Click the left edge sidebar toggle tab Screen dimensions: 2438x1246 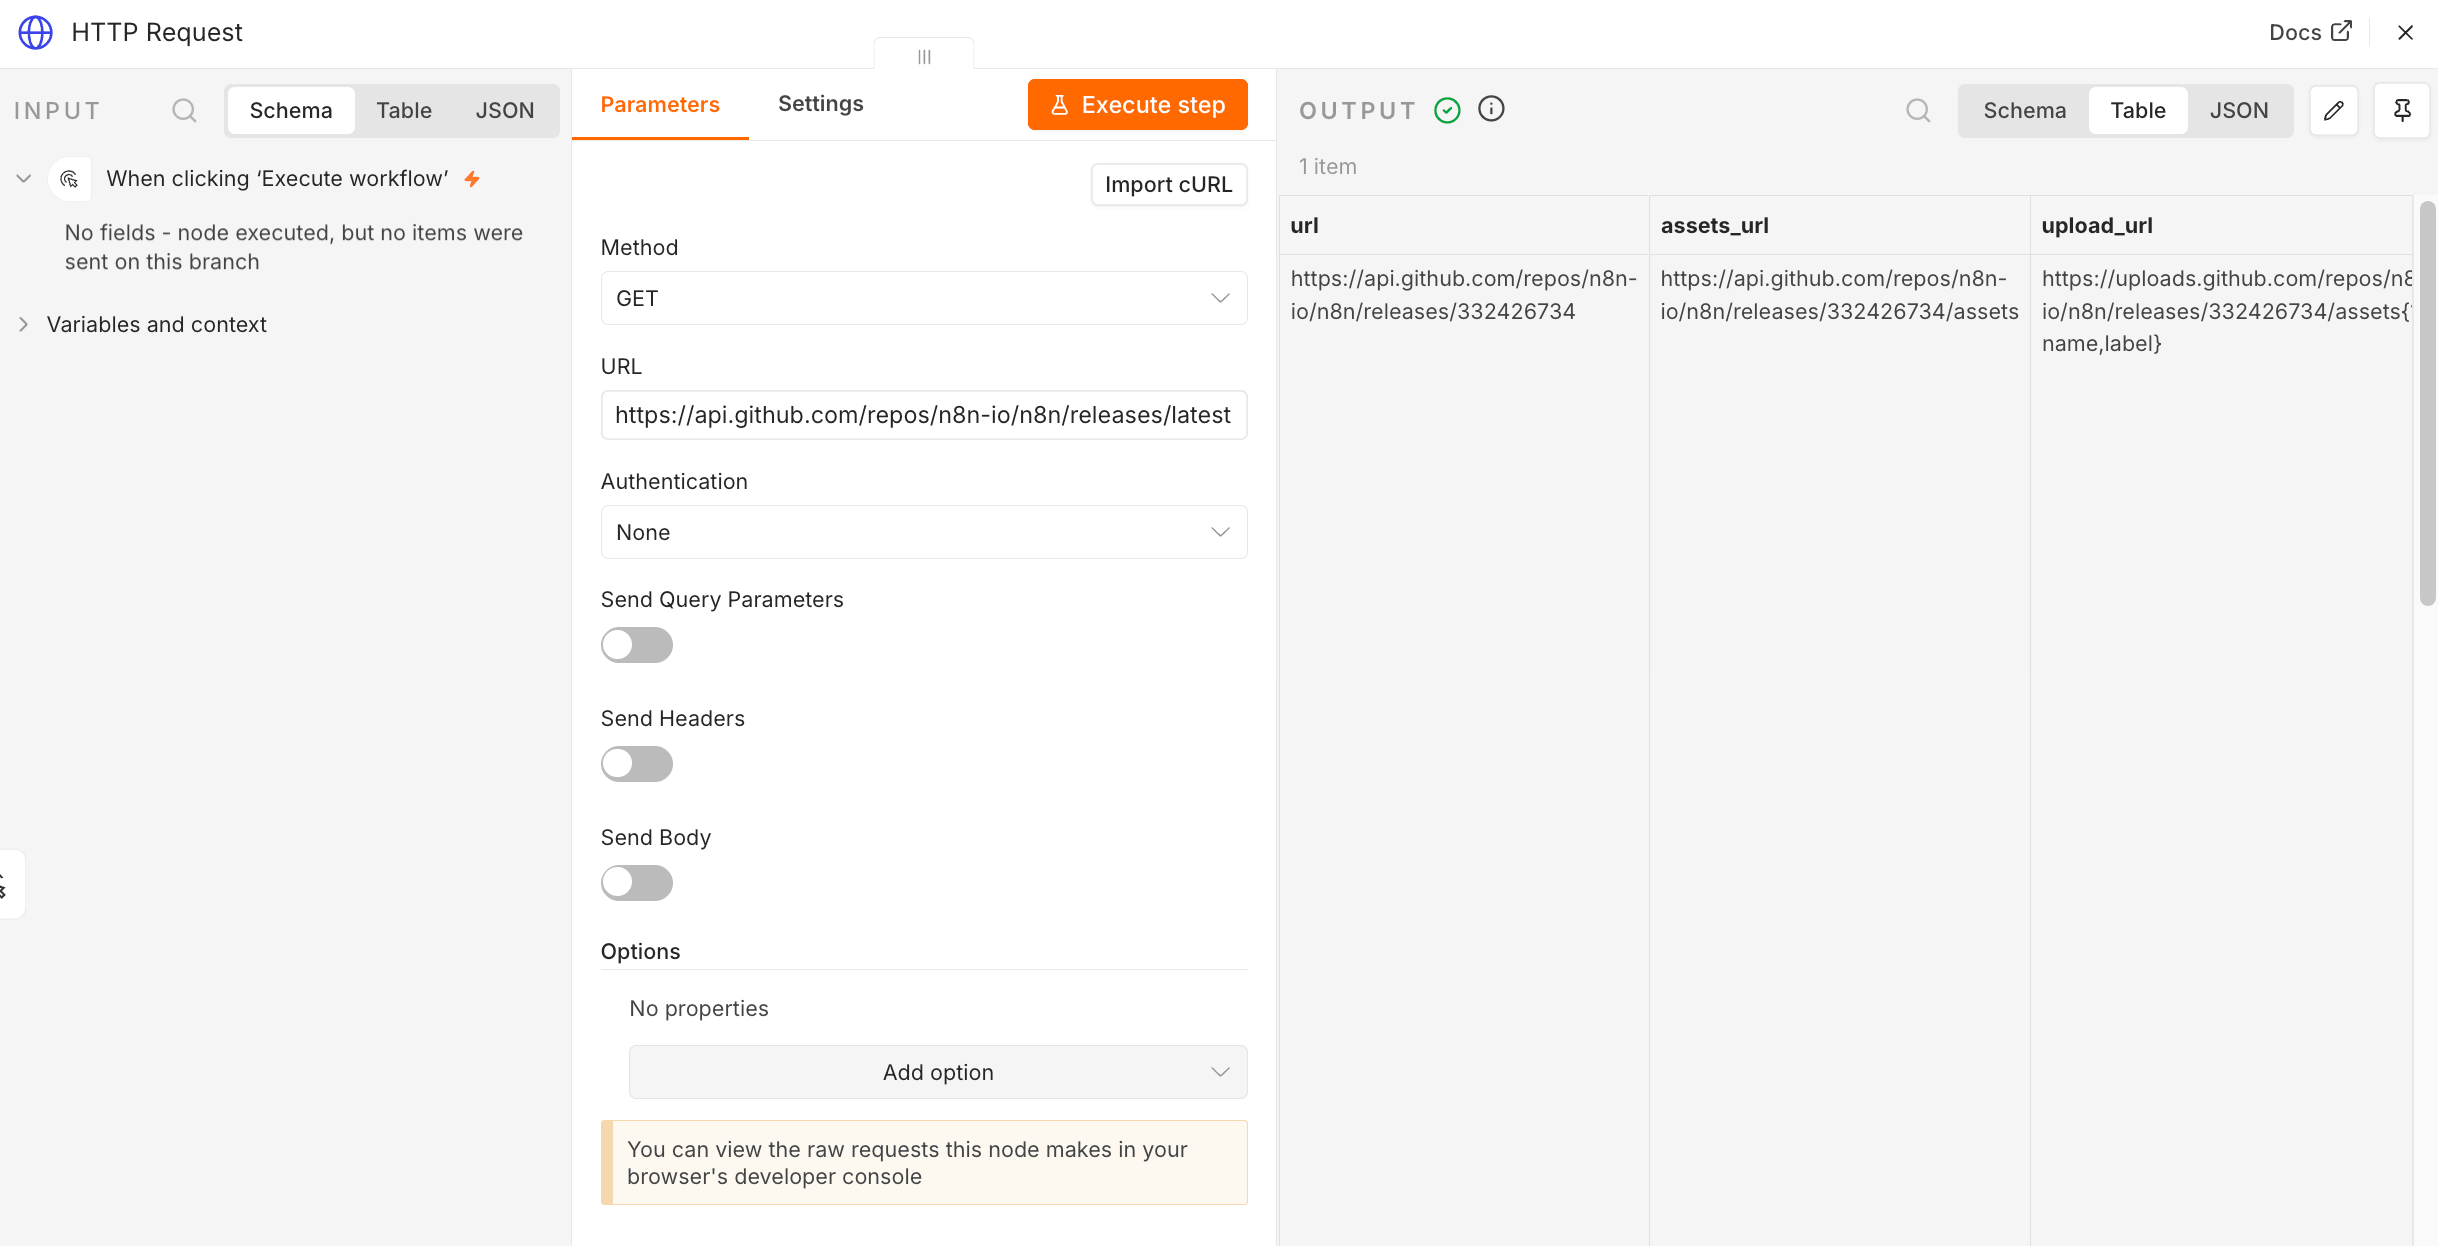coord(10,884)
